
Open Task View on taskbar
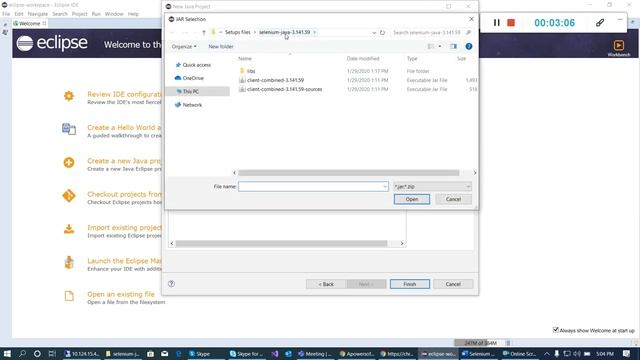(52, 353)
